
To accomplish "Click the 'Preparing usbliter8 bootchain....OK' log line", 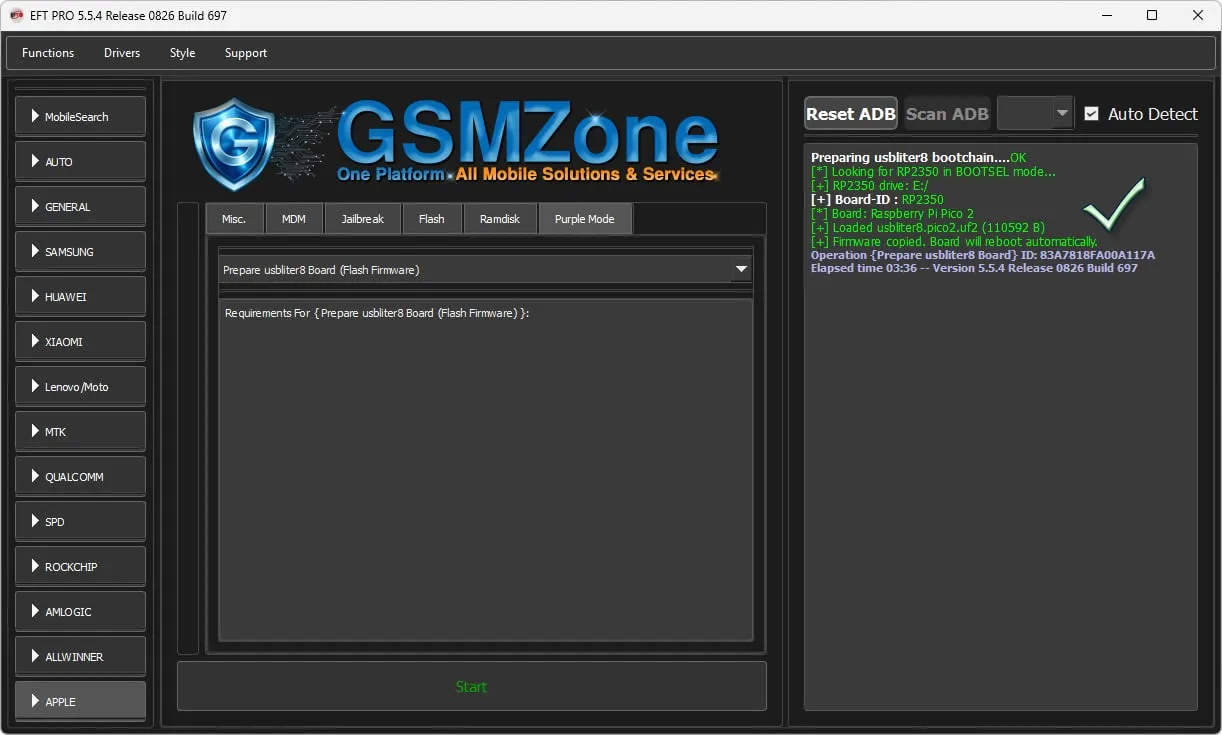I will (918, 158).
